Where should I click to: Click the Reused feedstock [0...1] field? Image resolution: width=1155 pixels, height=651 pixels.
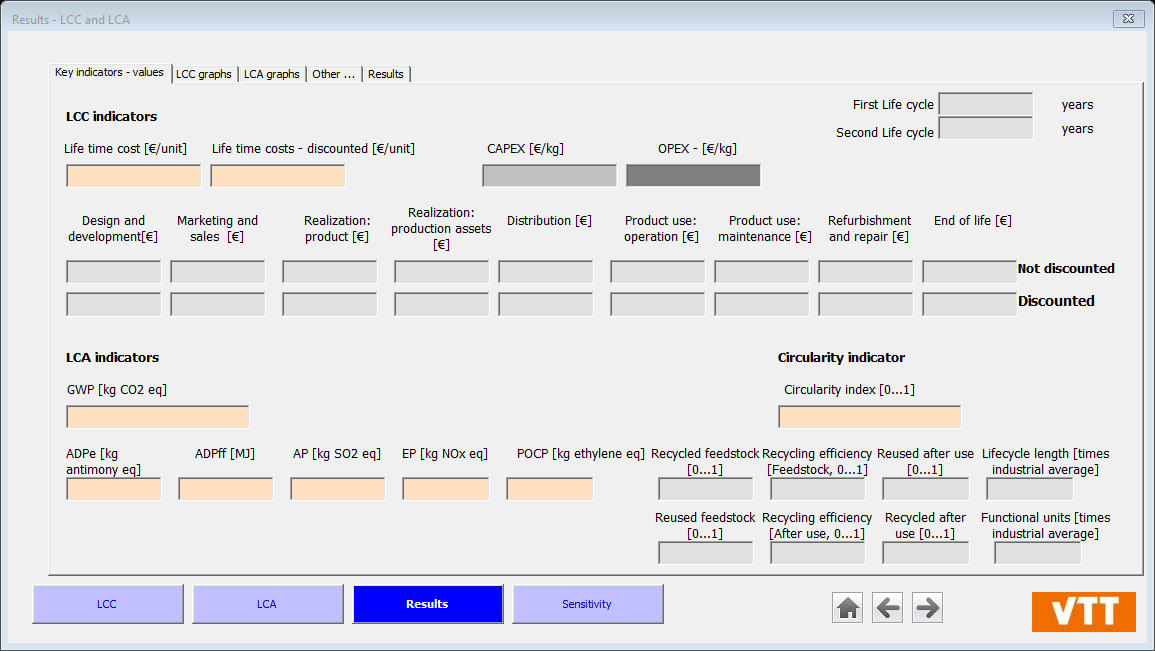pyautogui.click(x=706, y=553)
